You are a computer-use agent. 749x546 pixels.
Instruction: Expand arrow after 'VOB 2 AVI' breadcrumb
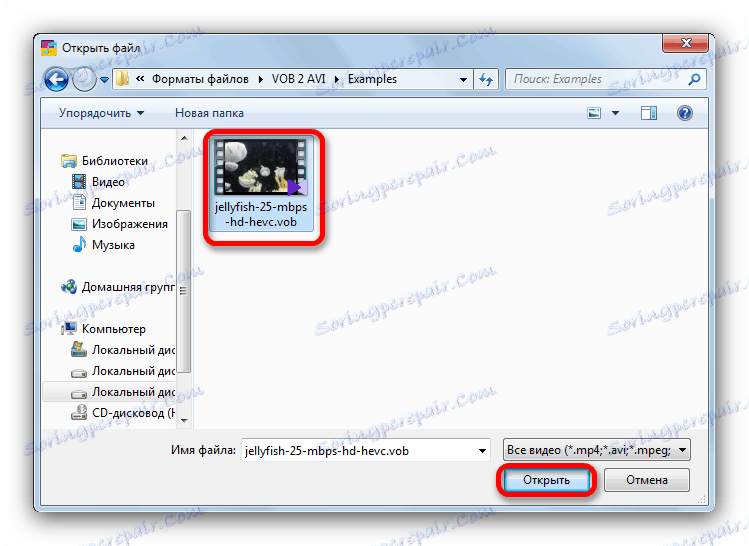[x=336, y=79]
